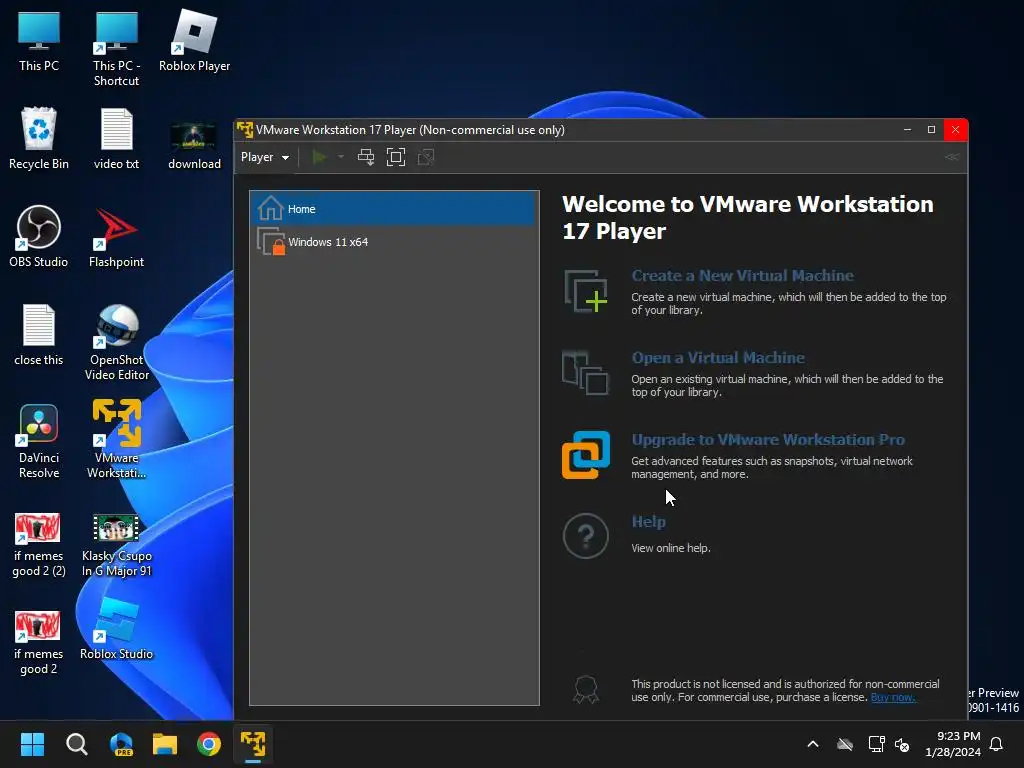Image resolution: width=1024 pixels, height=768 pixels.
Task: Click the license ribbon badge icon
Action: click(586, 690)
